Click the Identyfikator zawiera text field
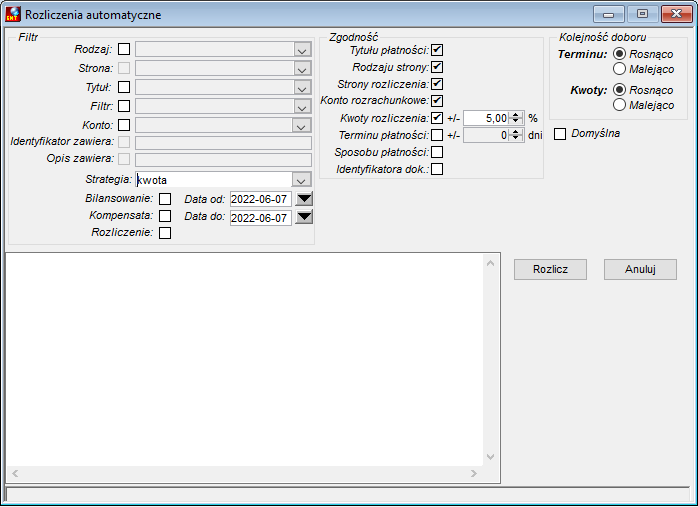698x507 pixels. (x=223, y=142)
